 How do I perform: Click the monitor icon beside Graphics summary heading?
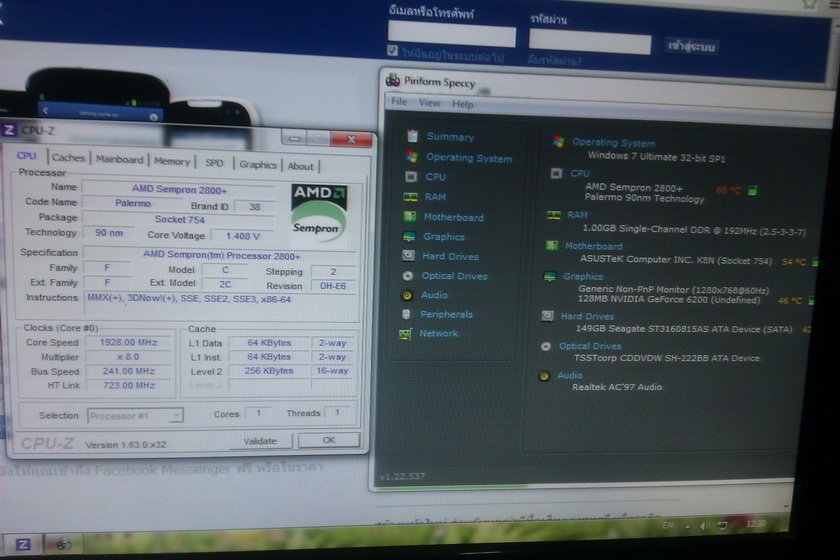coord(550,276)
